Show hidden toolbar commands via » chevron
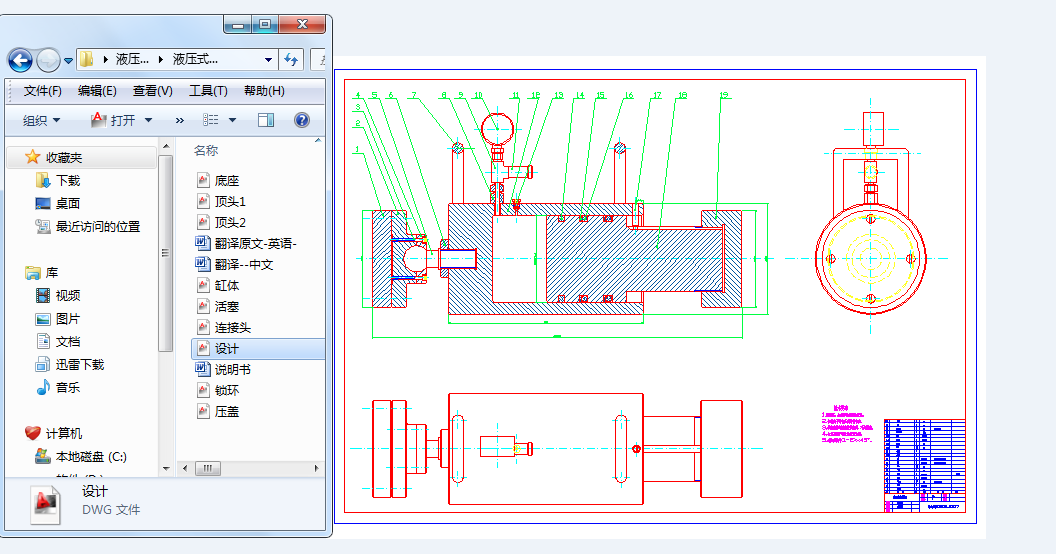This screenshot has width=1056, height=554. tap(180, 120)
